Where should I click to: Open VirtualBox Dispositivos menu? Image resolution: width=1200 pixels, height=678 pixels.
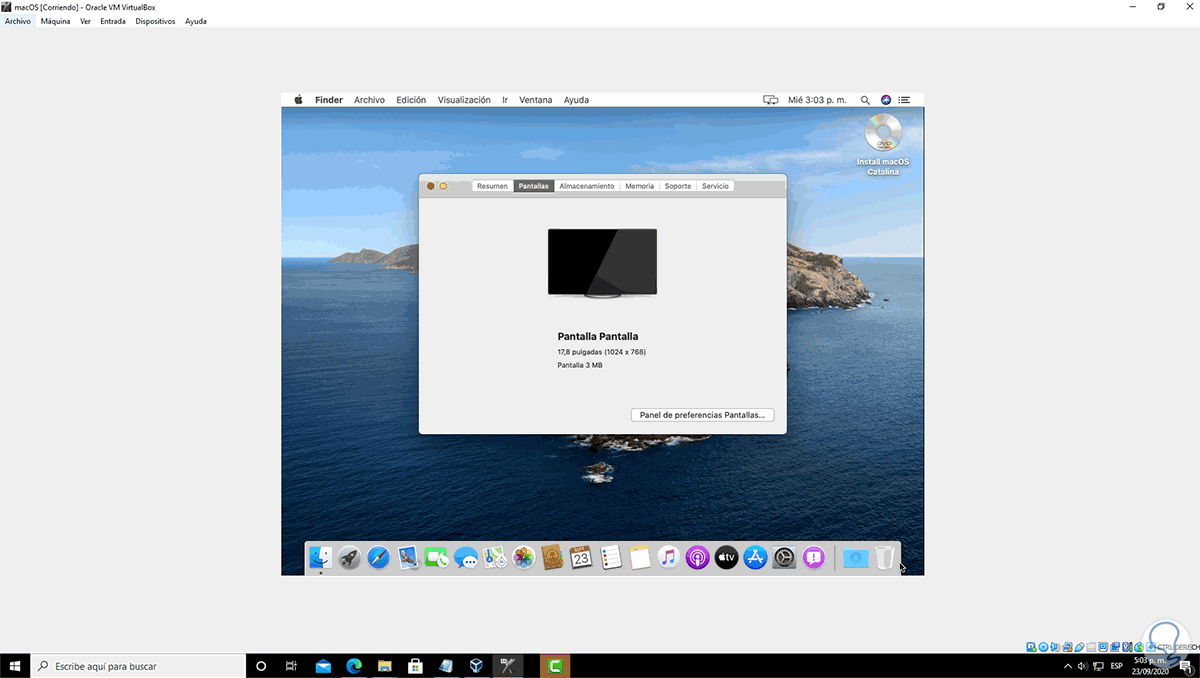[155, 21]
